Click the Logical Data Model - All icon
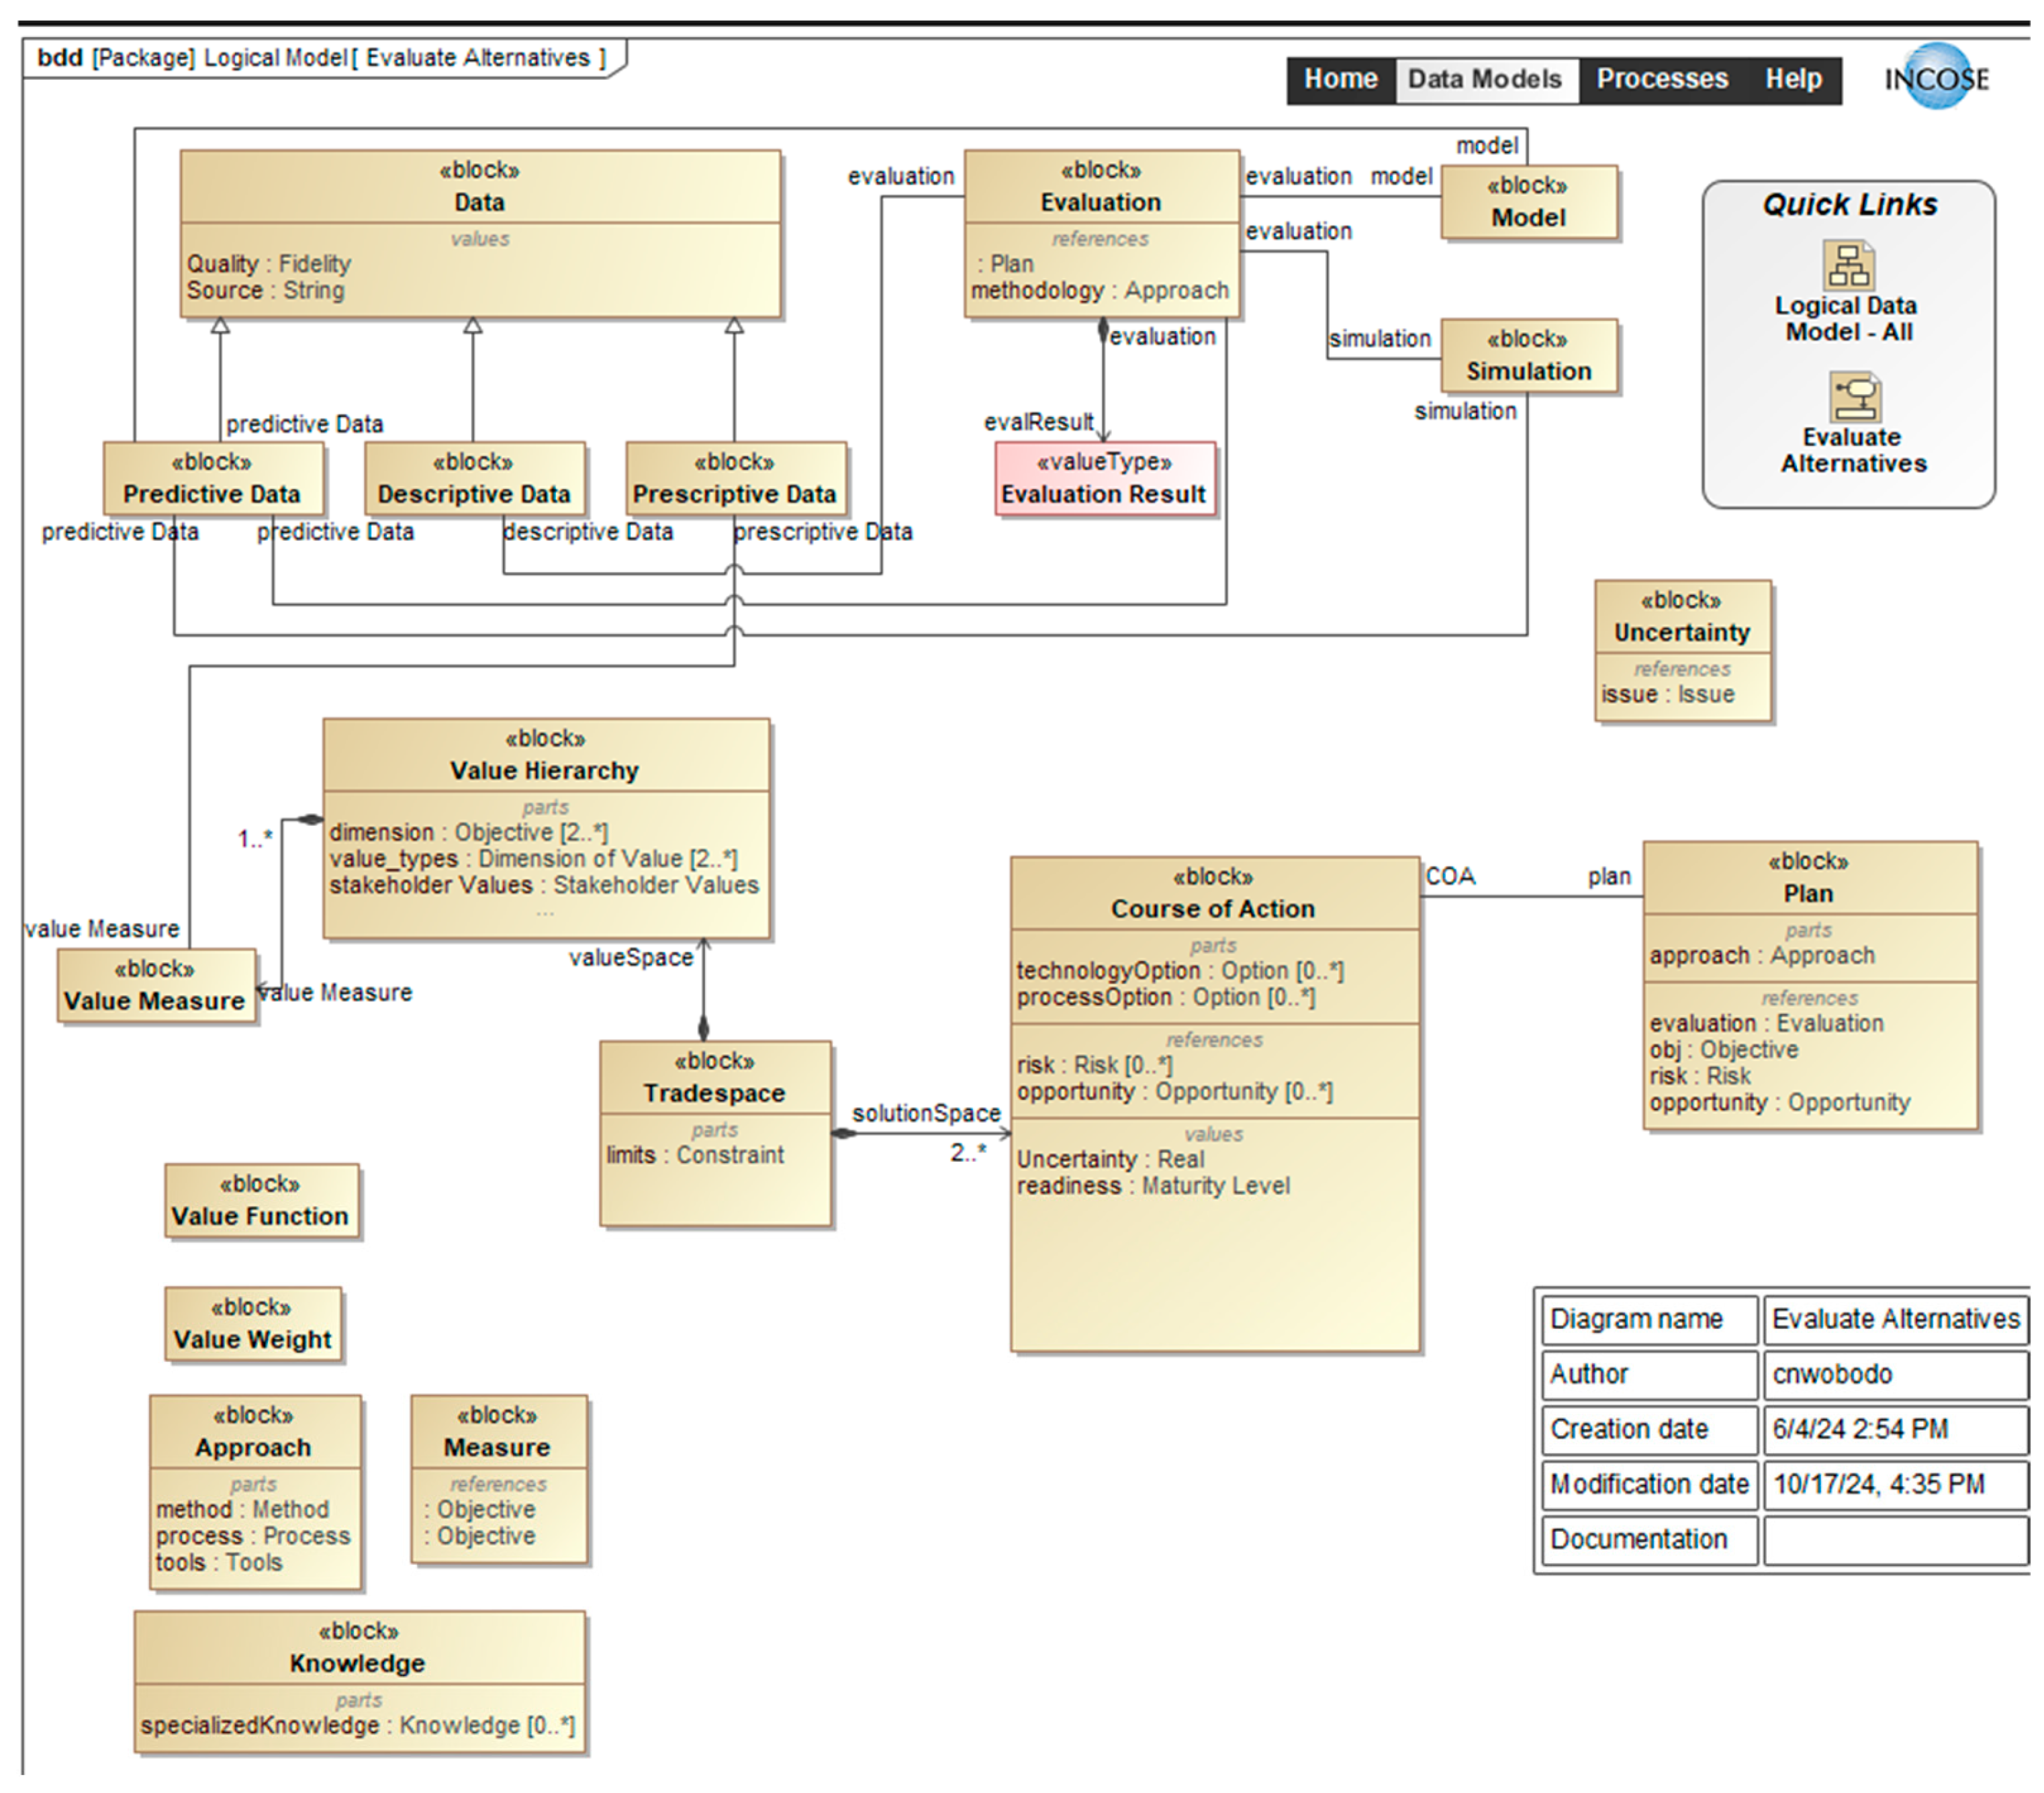This screenshot has height=1793, width=2044. click(1849, 265)
